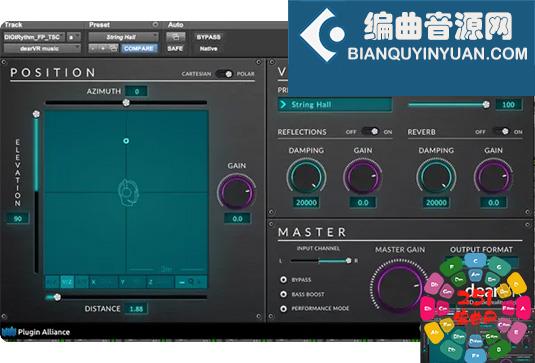Viewport: 535px width, 363px height.
Task: Click the distance slider handle
Action: [57, 297]
